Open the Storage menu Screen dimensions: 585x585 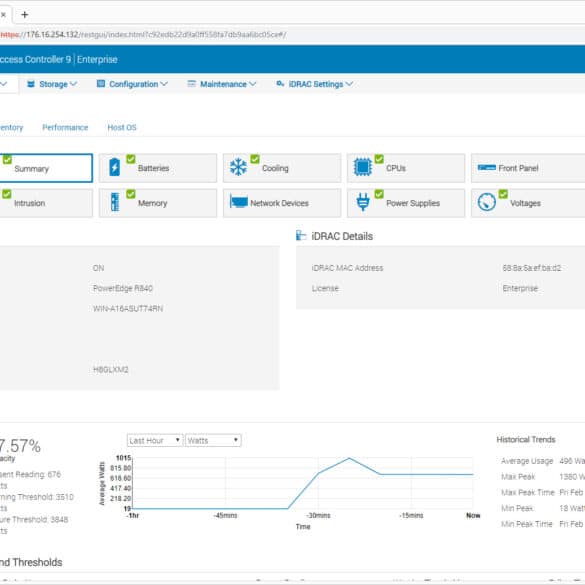point(52,84)
